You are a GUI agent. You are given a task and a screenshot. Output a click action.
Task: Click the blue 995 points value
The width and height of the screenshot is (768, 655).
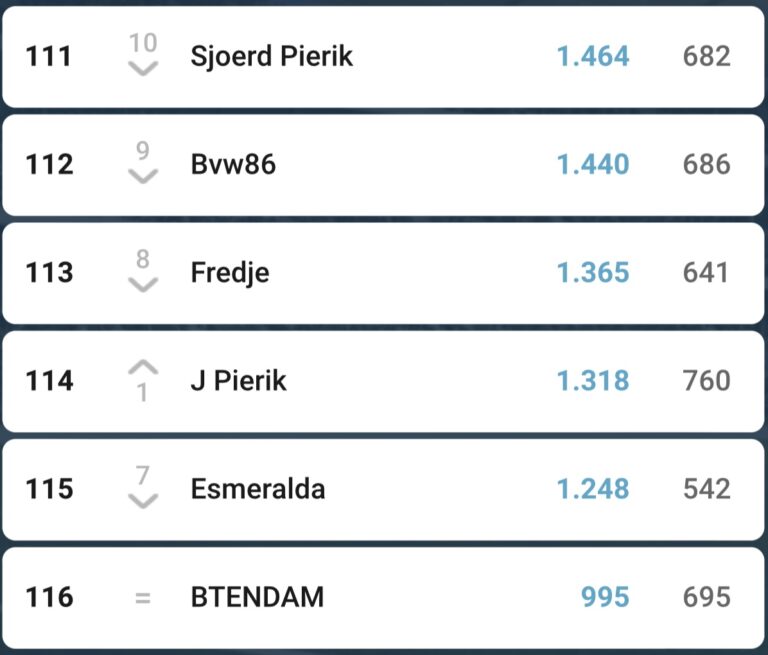pyautogui.click(x=605, y=598)
